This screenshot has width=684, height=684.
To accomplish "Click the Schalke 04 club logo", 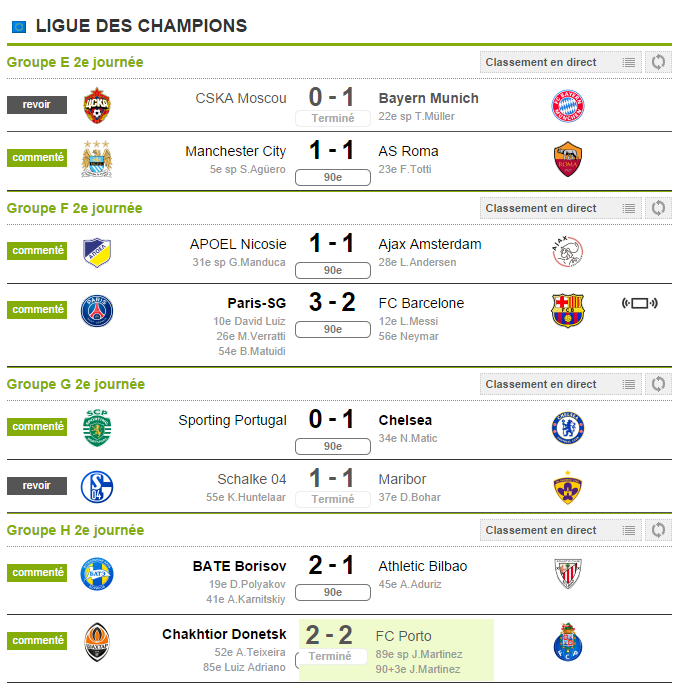I will pos(97,486).
